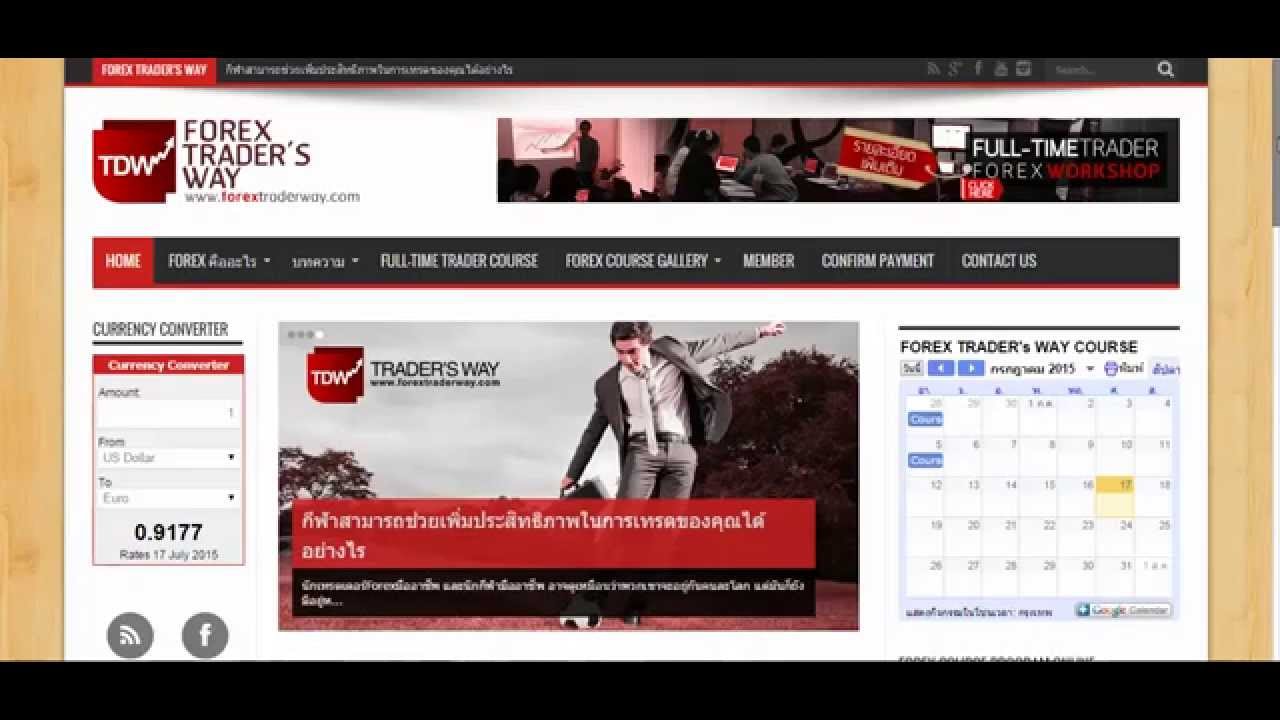
Task: Click the Amount field in Currency Converter
Action: (168, 413)
